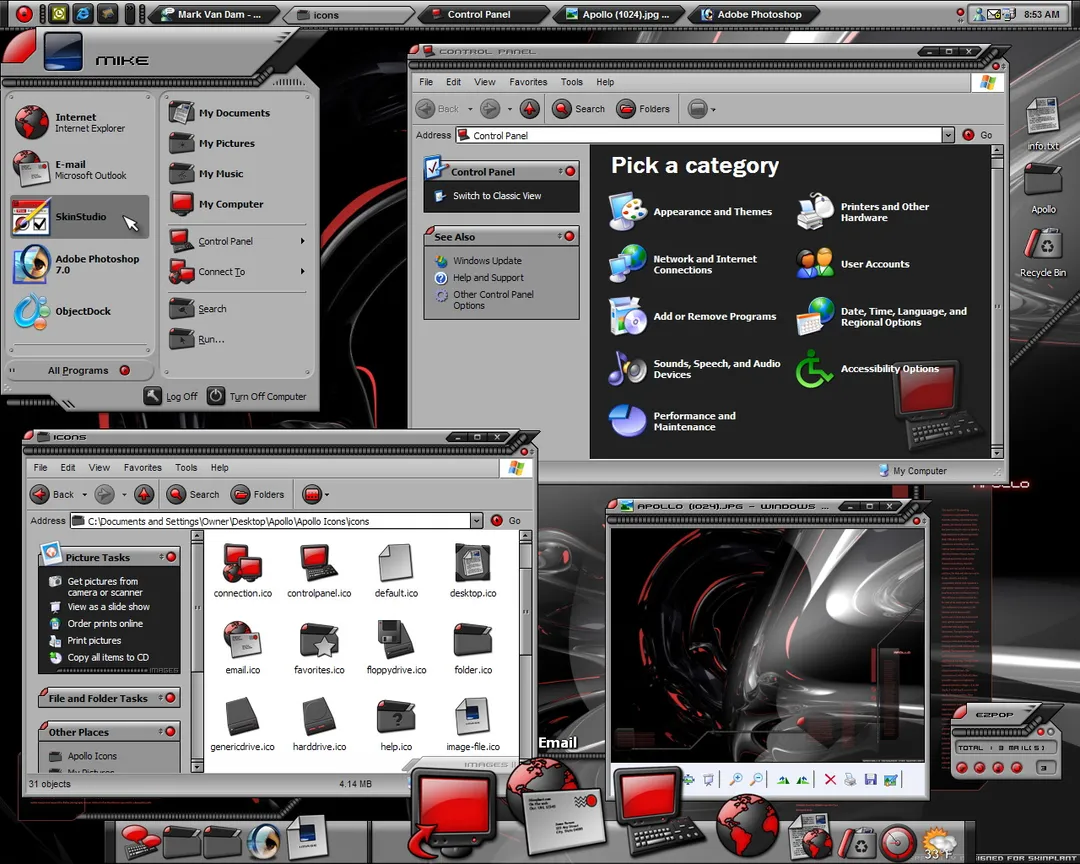Open Recycle Bin desktop icon
The height and width of the screenshot is (864, 1080).
[x=1043, y=253]
